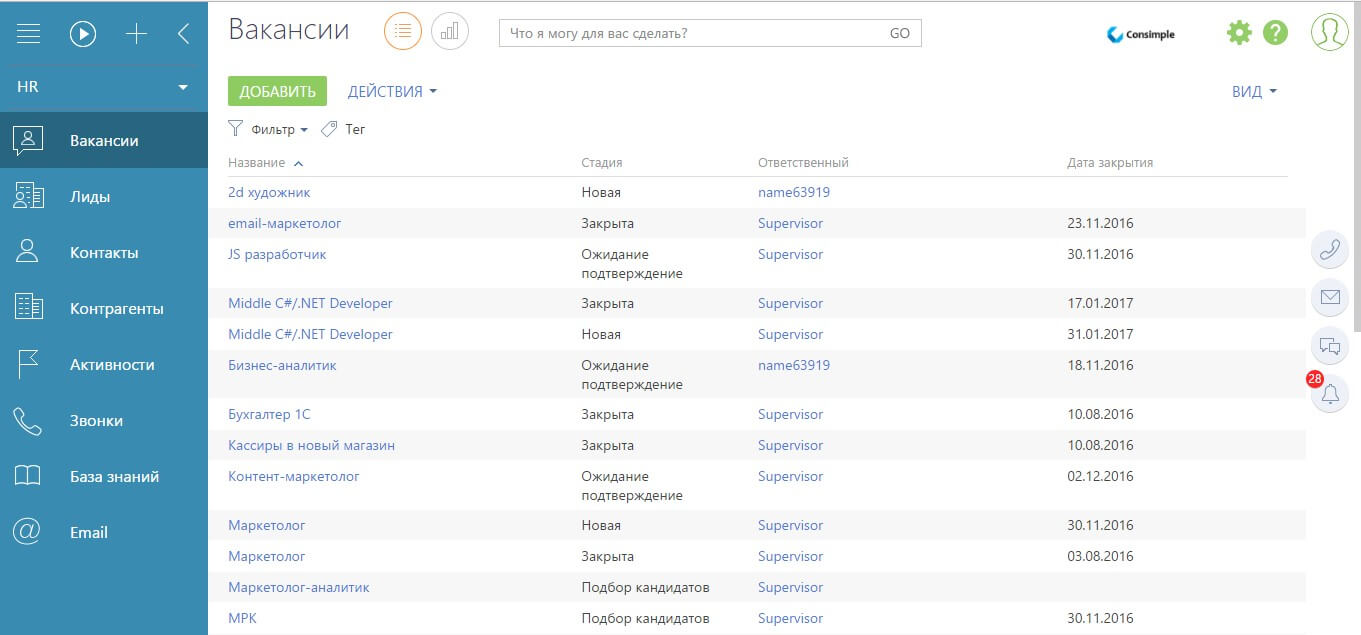Open the email-маркетолог vacancy

click(x=285, y=223)
